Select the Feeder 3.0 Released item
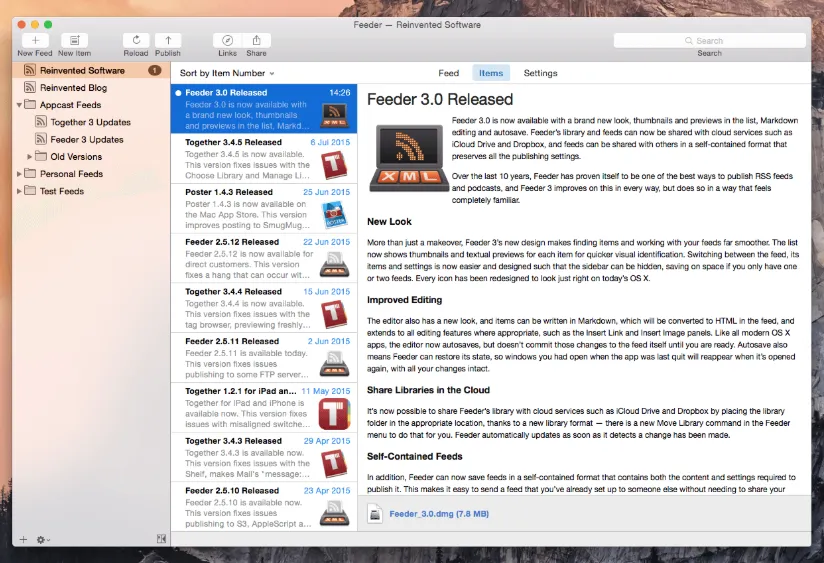This screenshot has width=824, height=563. point(264,108)
